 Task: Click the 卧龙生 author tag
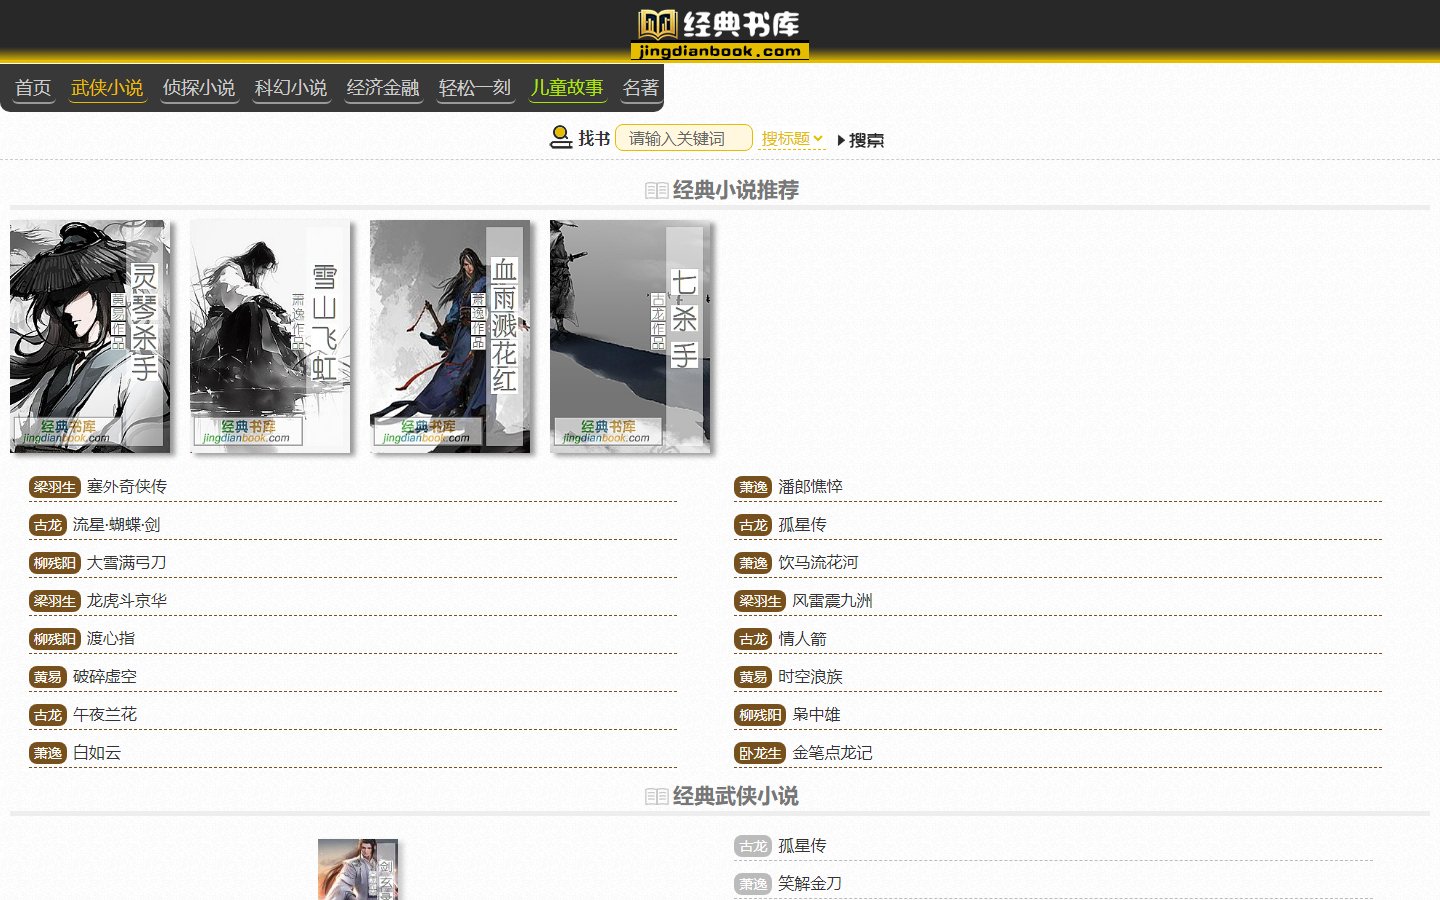coord(760,753)
